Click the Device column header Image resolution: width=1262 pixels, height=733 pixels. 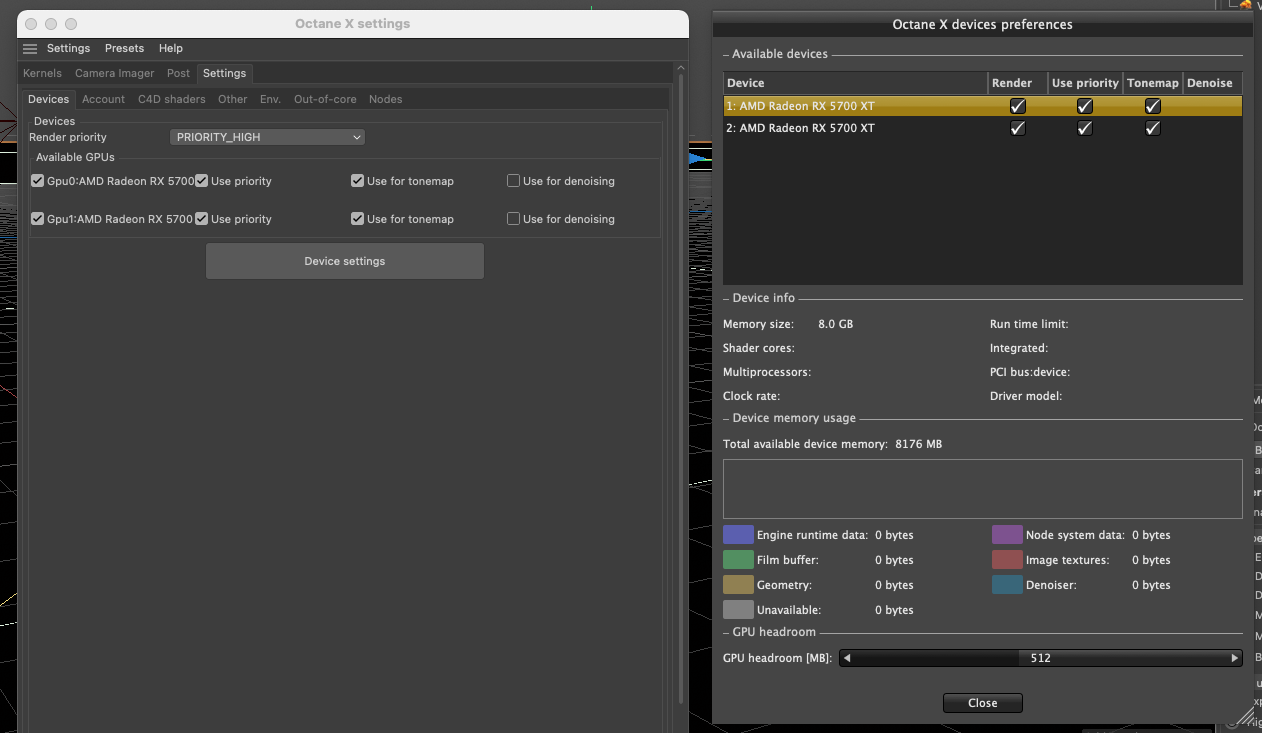(x=855, y=83)
